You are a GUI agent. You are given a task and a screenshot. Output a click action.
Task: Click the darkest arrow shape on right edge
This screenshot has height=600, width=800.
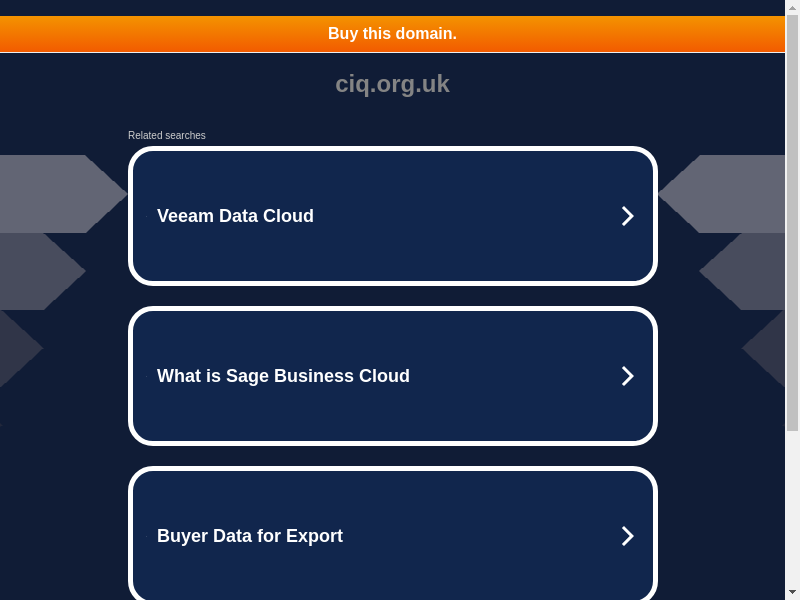770,348
